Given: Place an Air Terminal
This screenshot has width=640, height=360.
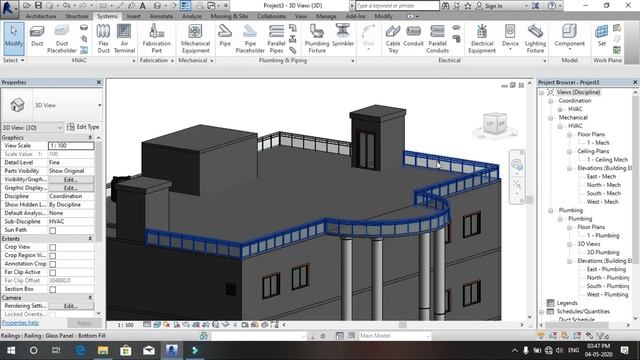Looking at the screenshot, I should 124,39.
